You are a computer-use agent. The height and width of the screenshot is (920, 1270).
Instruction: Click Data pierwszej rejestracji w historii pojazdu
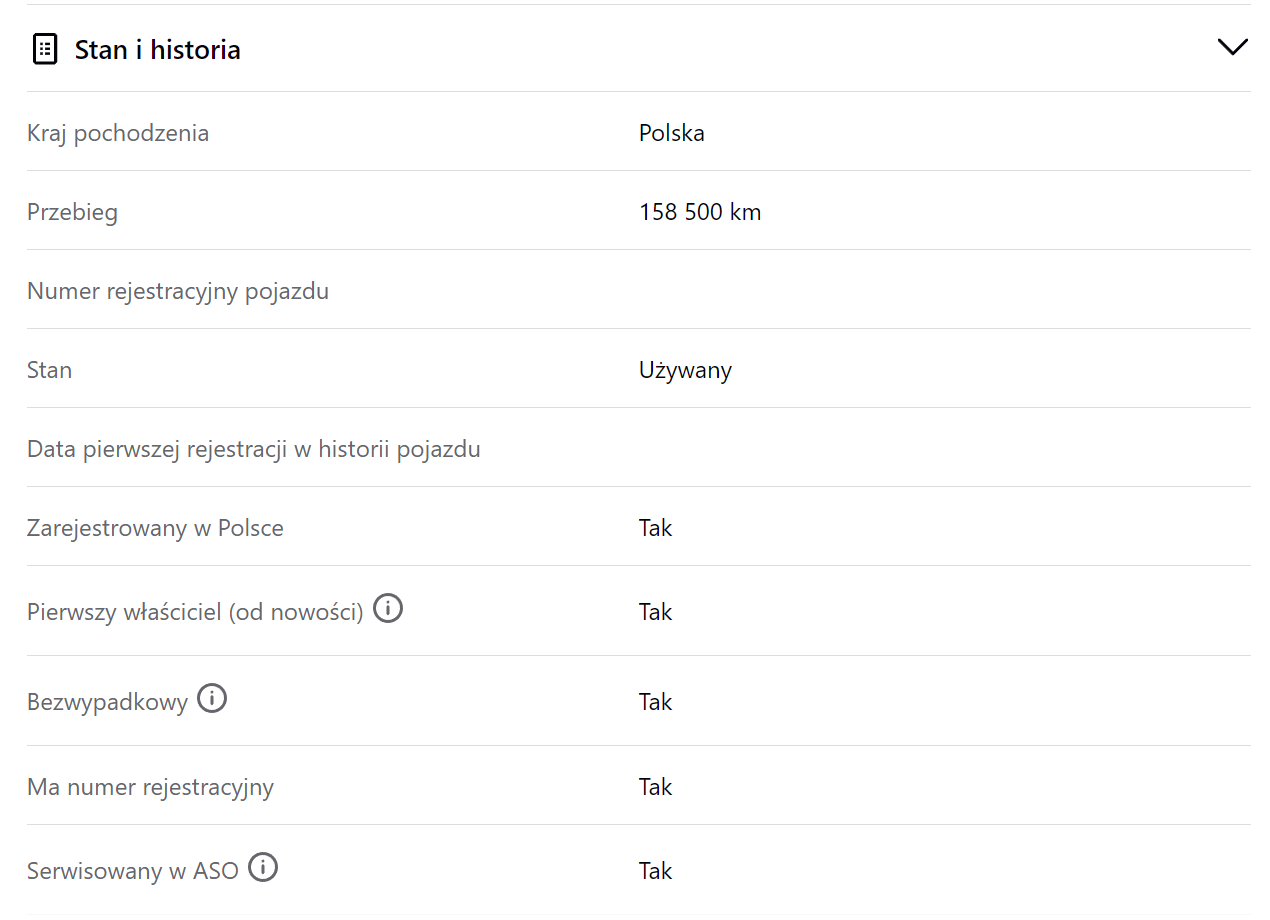coord(254,449)
